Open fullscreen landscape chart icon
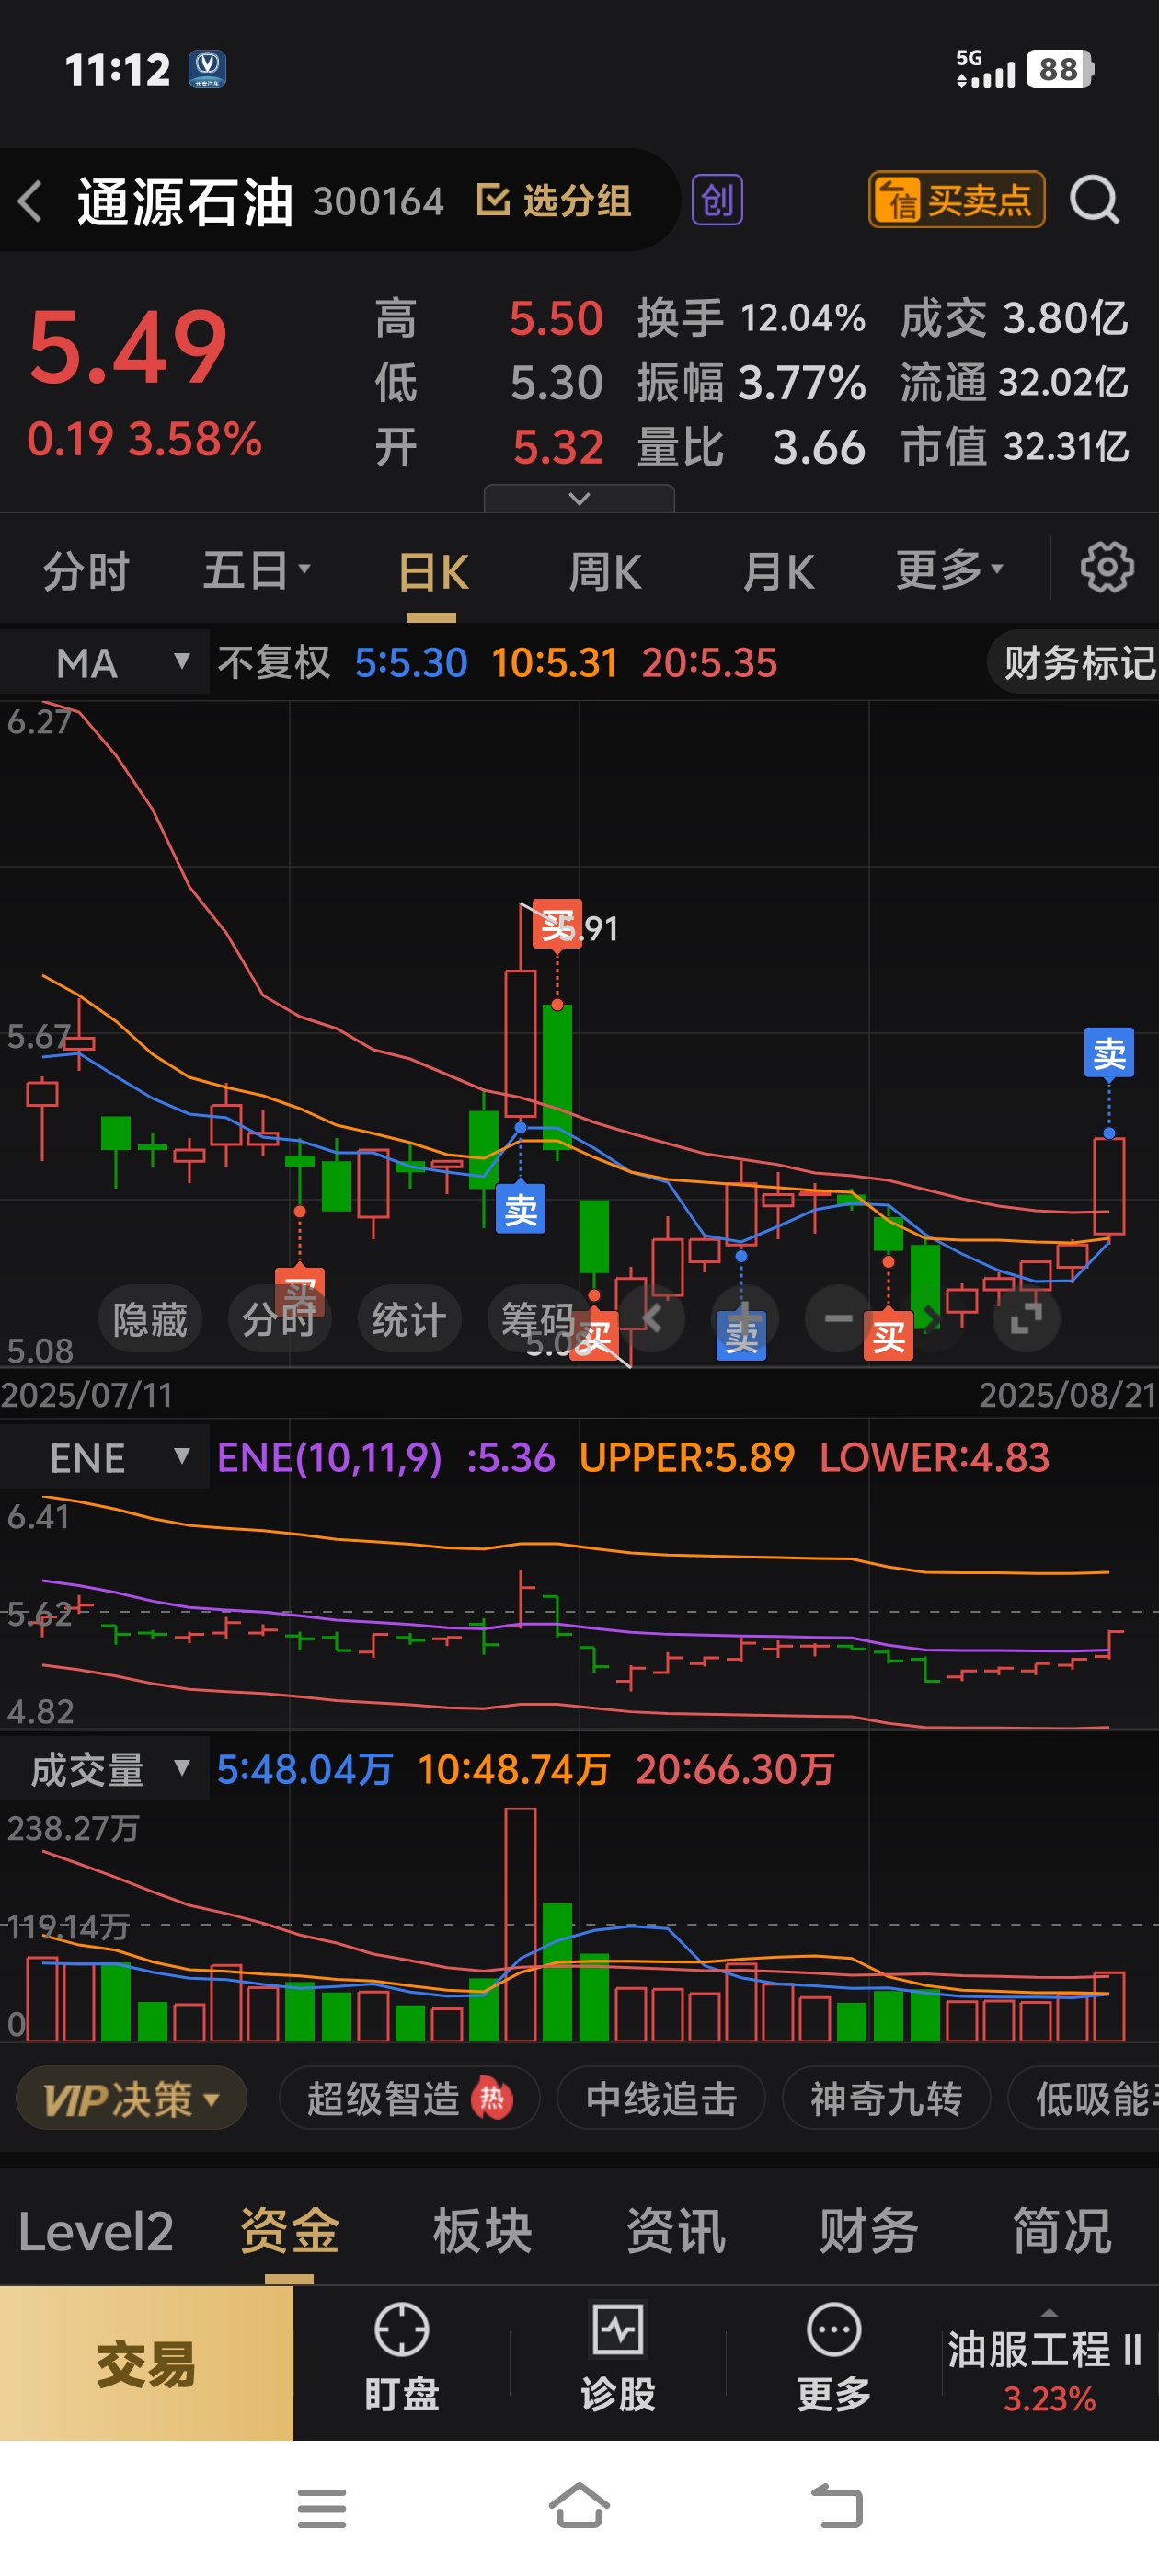This screenshot has width=1159, height=2576. [1026, 1318]
